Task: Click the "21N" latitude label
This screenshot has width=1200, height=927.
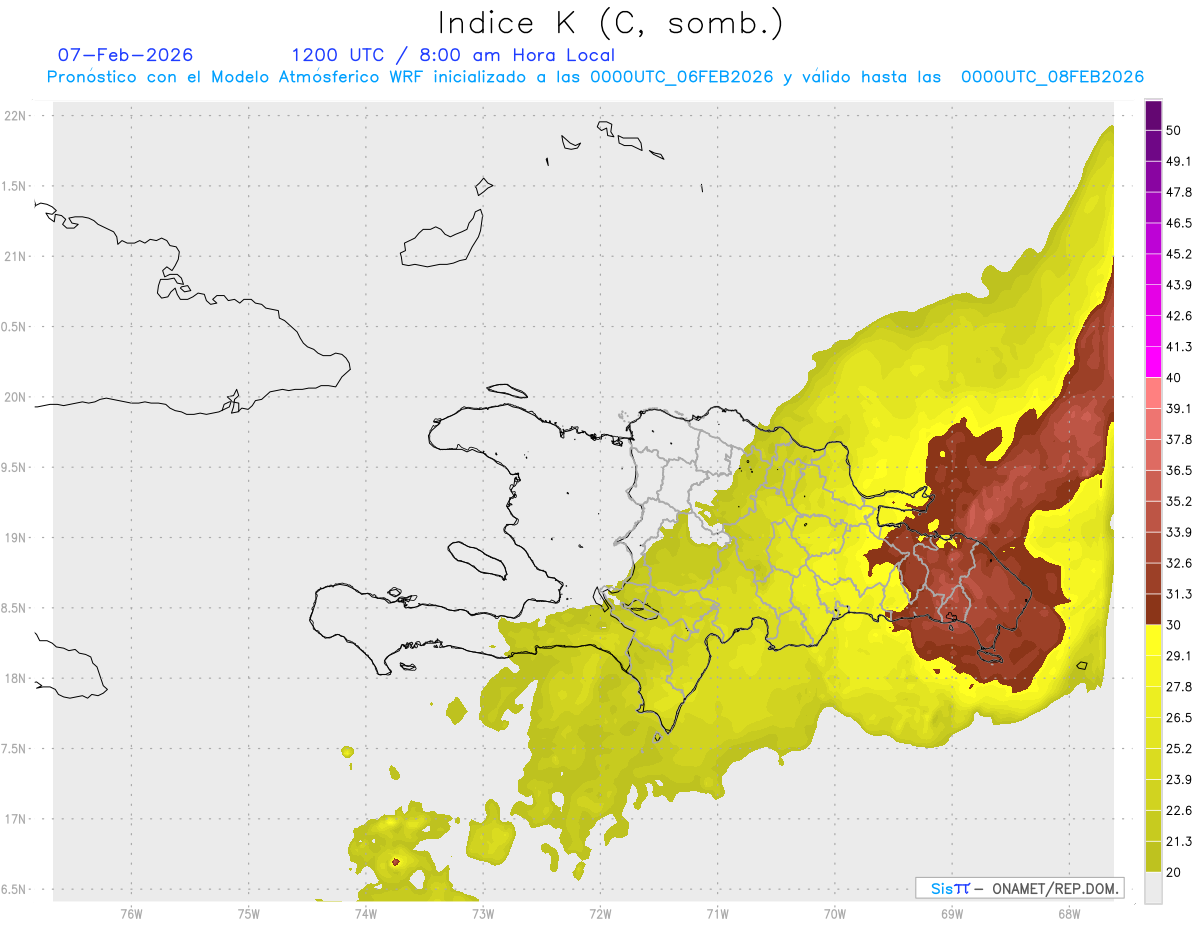Action: pyautogui.click(x=17, y=257)
